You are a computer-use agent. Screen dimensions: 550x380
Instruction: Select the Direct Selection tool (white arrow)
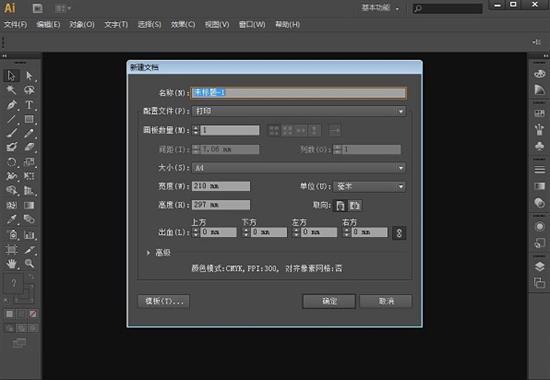[29, 75]
